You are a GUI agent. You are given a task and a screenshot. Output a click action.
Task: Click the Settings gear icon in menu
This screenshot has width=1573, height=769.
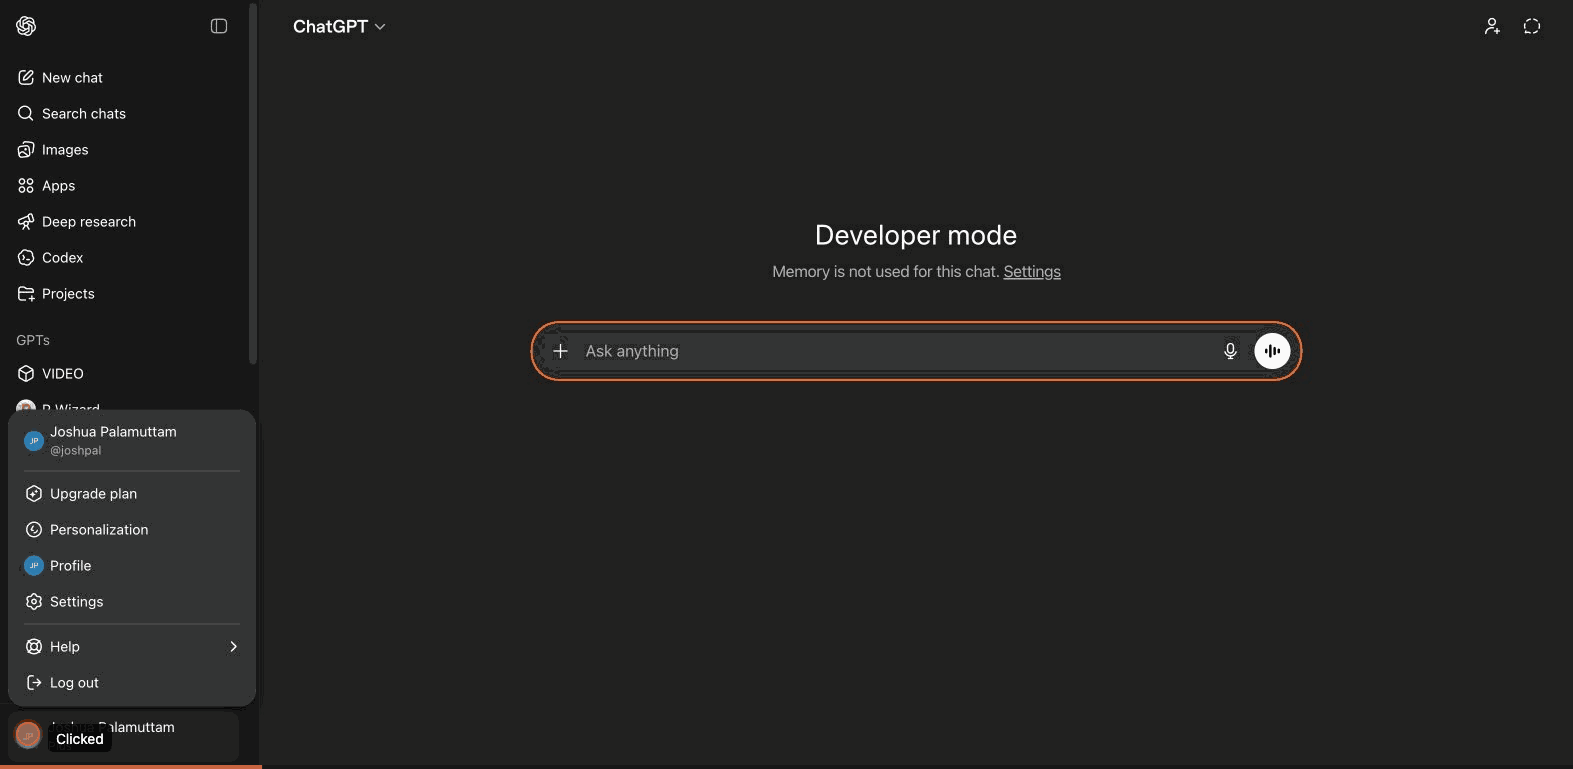click(x=34, y=601)
